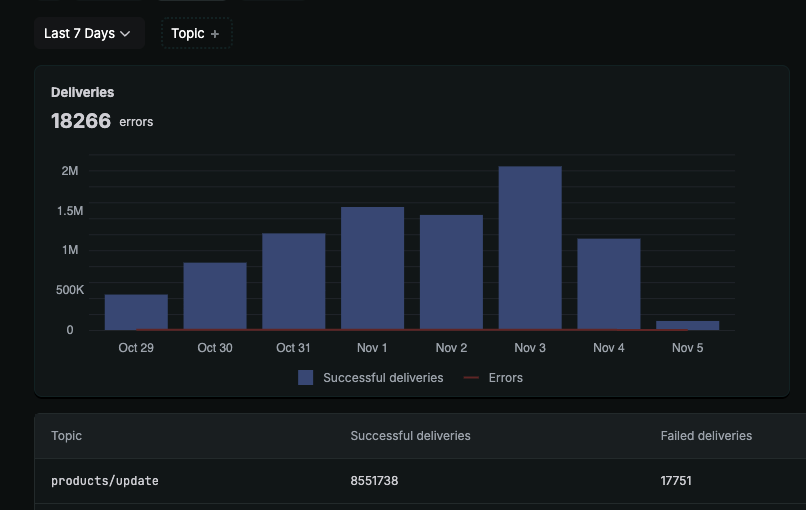Click the Successful deliveries legend label
Screen dimensions: 806x510
pyautogui.click(x=383, y=378)
